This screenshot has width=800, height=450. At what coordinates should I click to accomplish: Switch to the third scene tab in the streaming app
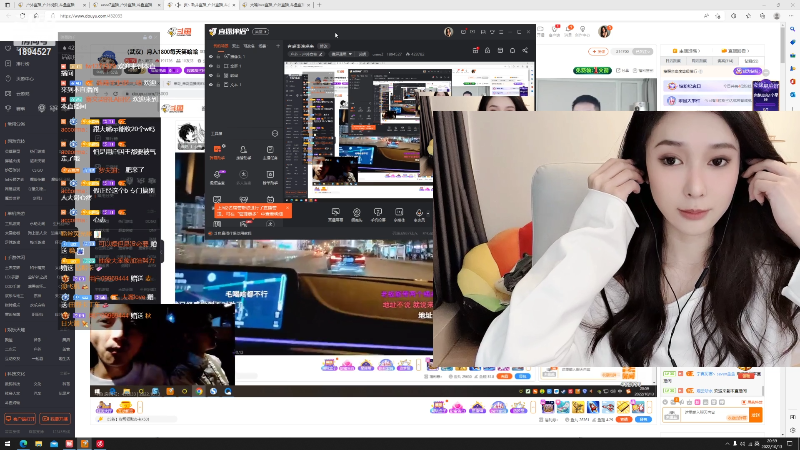pyautogui.click(x=249, y=46)
